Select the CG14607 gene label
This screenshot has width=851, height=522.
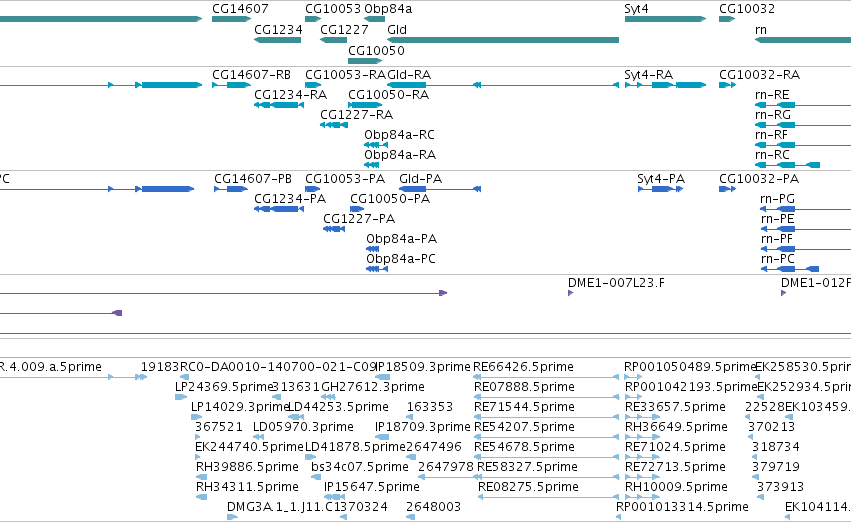pyautogui.click(x=240, y=9)
